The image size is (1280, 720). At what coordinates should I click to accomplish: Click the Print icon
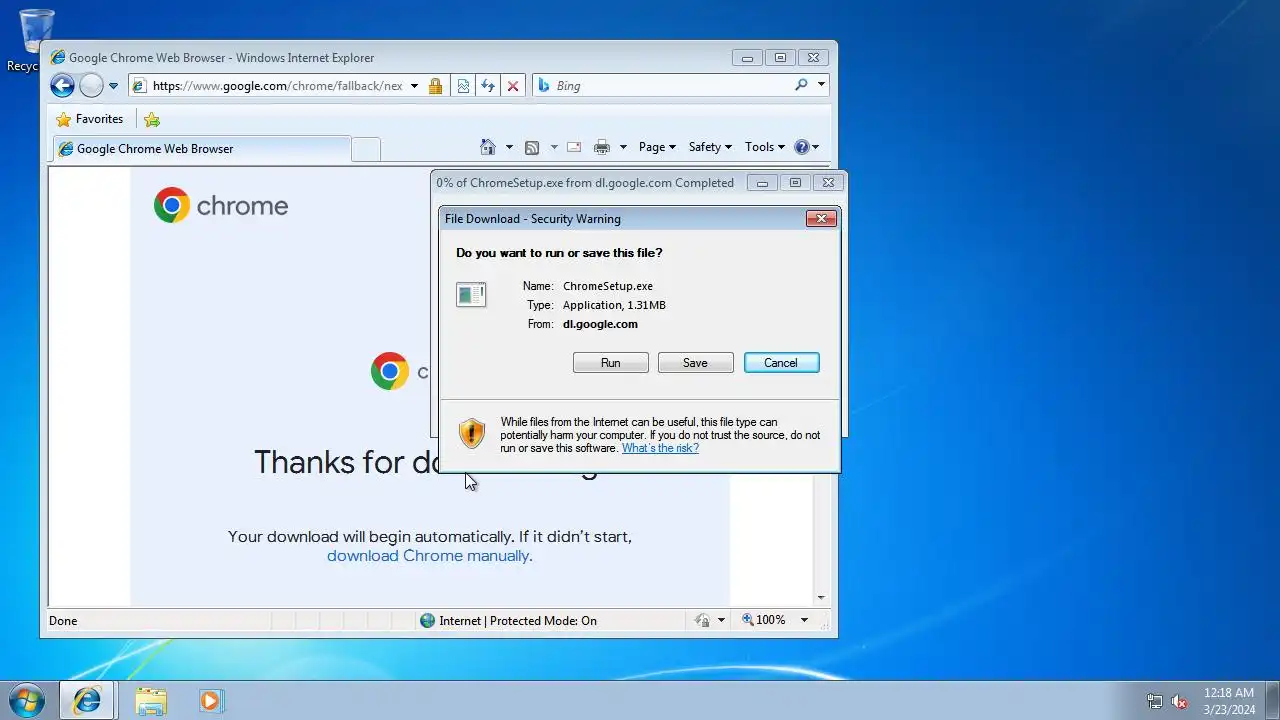point(601,147)
